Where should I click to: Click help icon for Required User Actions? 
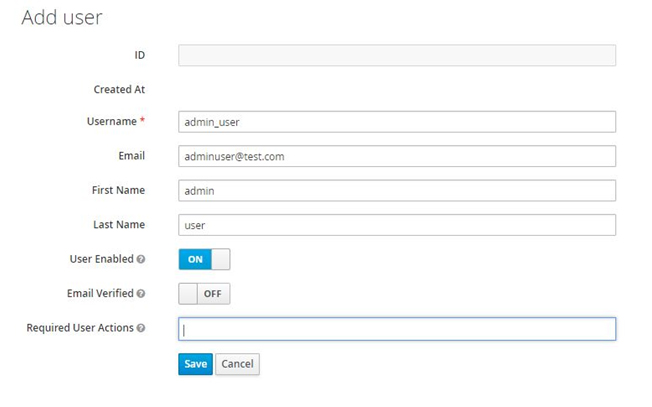pos(141,328)
